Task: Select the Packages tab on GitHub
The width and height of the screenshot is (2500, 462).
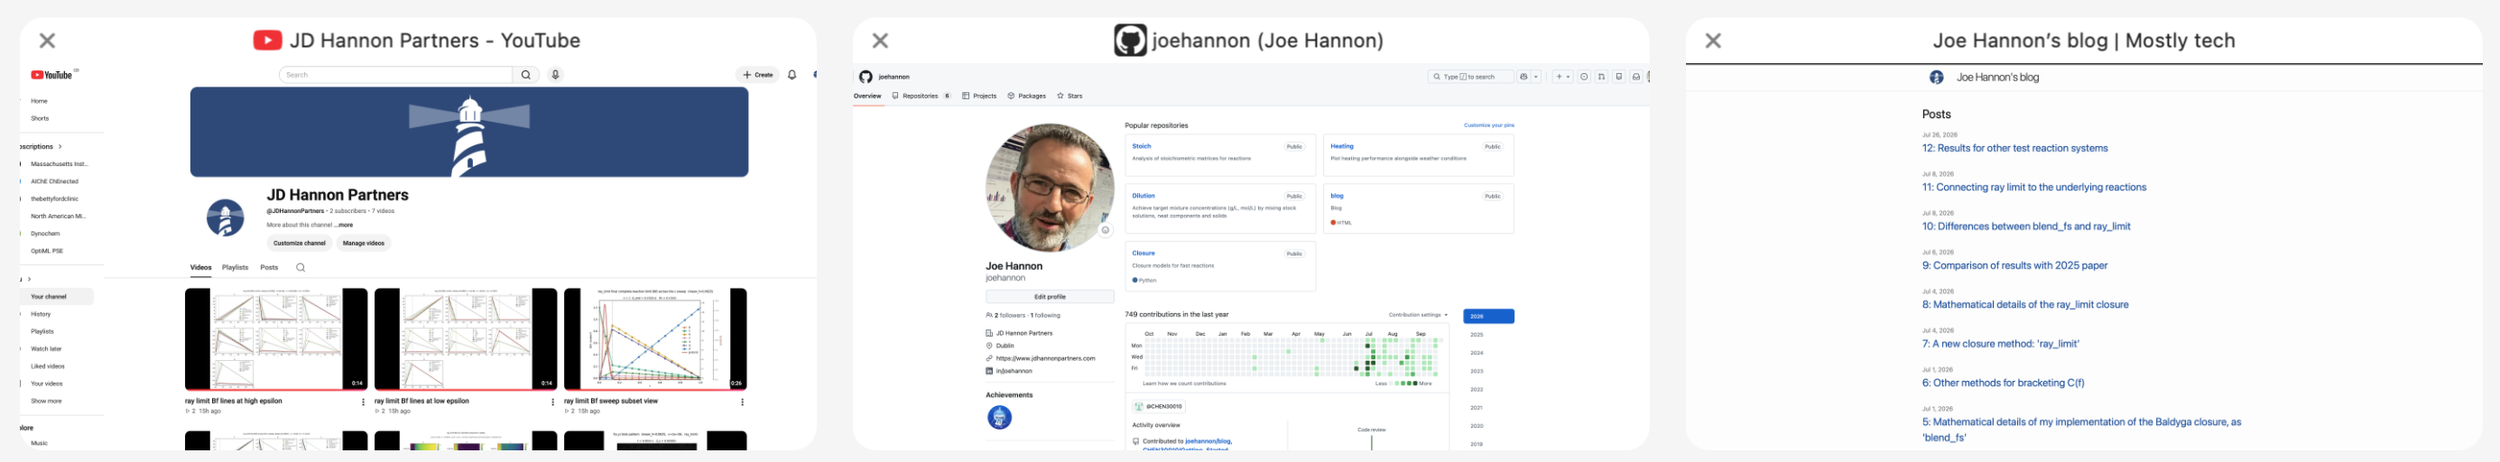Action: pos(1027,97)
